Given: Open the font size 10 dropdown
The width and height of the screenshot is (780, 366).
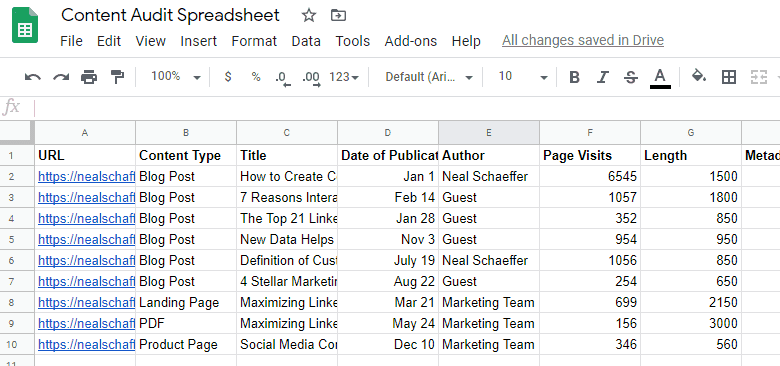Looking at the screenshot, I should 522,77.
